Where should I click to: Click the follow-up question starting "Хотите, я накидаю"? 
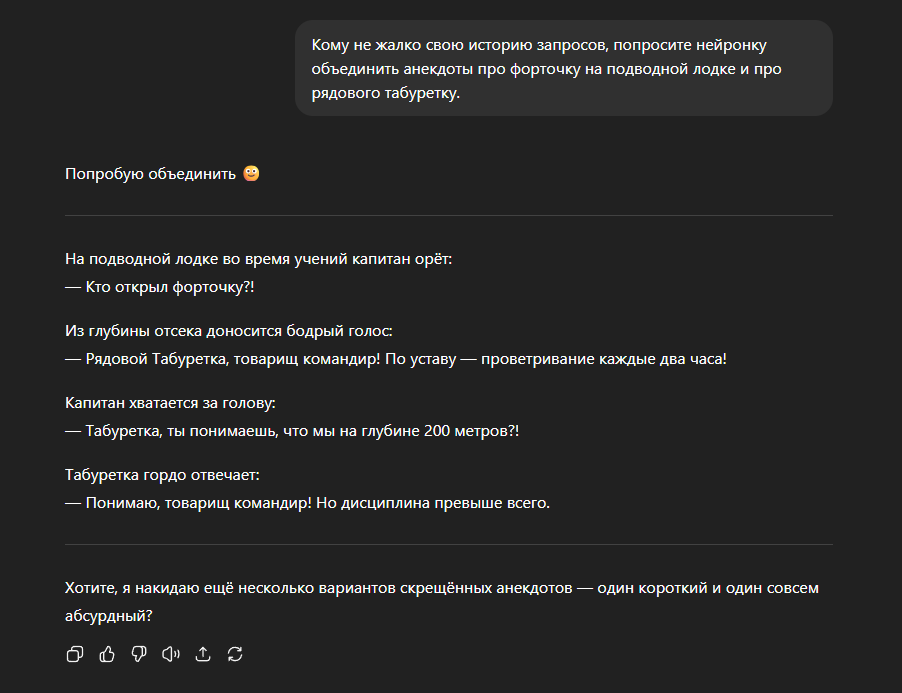pyautogui.click(x=442, y=602)
